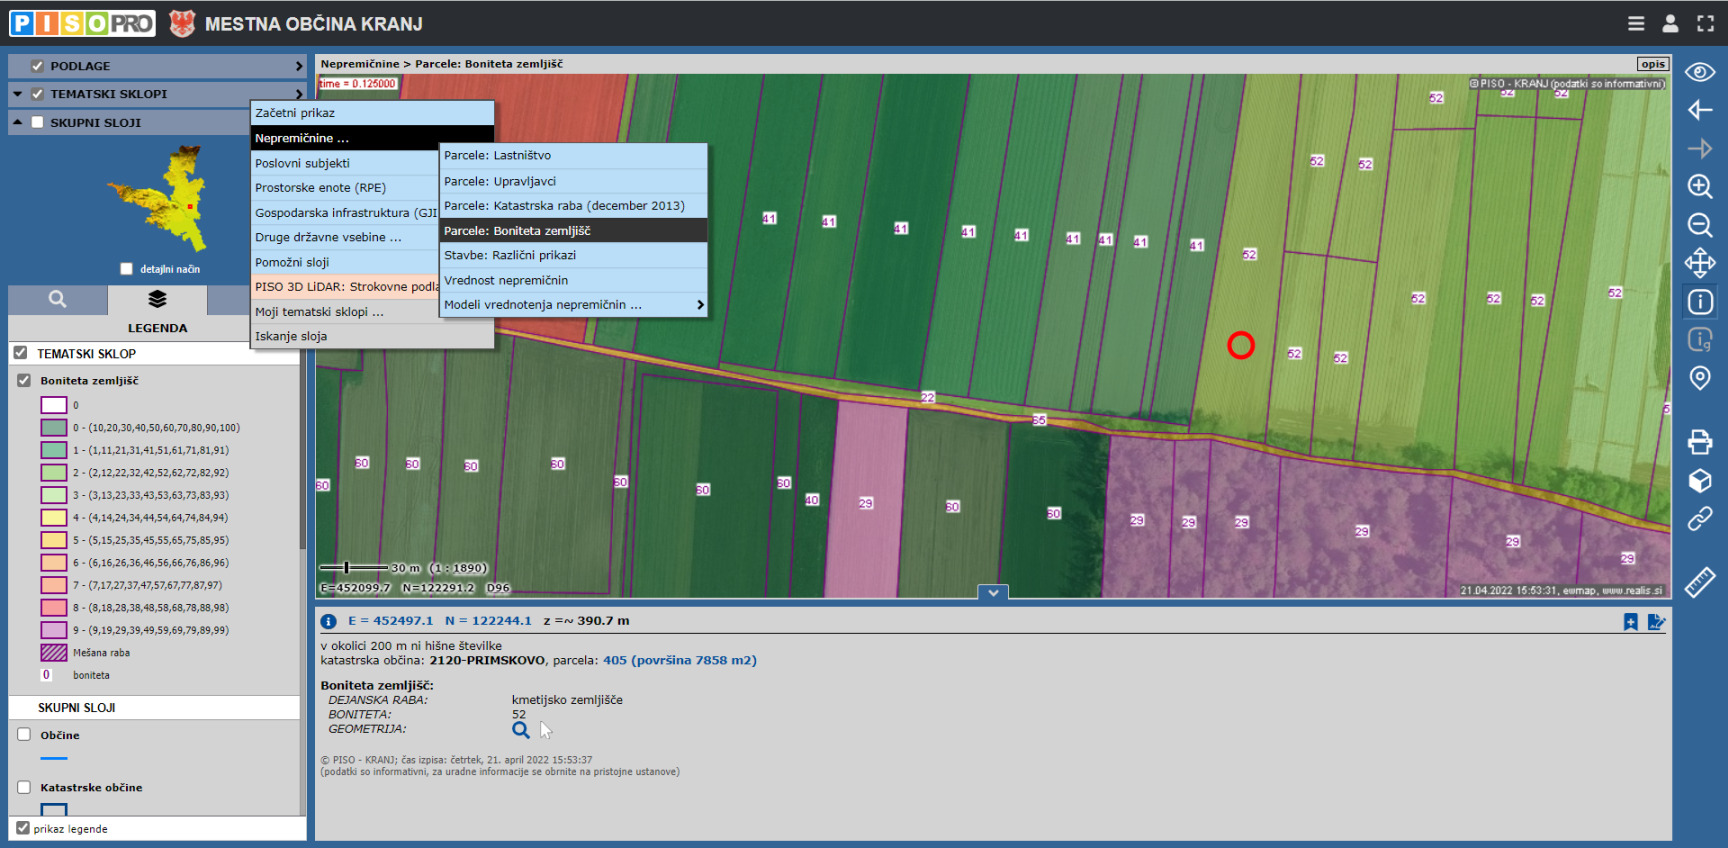Expand 'Modeli vrednotenja nepremičnin' submenu
Screen dimensions: 1728x848
[699, 305]
